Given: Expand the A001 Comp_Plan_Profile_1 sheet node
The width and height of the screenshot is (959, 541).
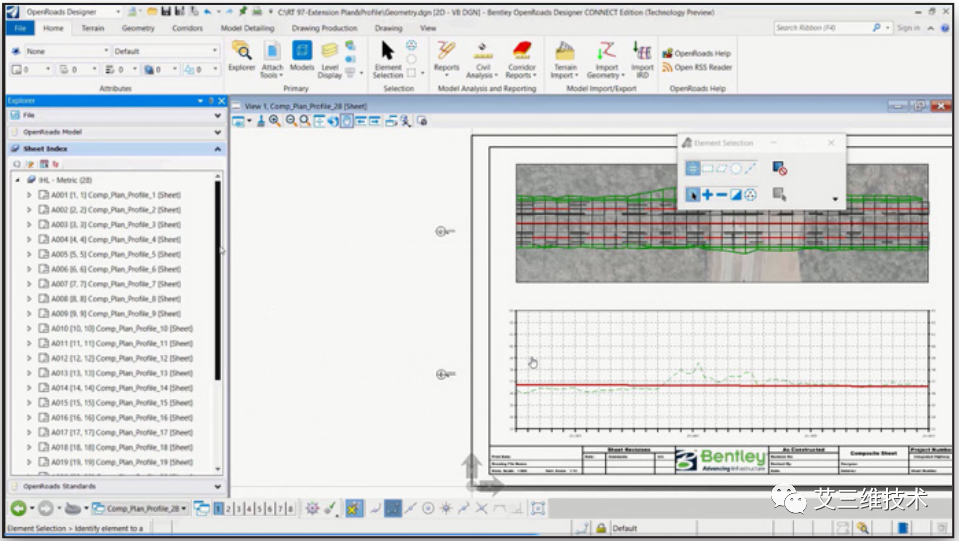Looking at the screenshot, I should (x=29, y=195).
